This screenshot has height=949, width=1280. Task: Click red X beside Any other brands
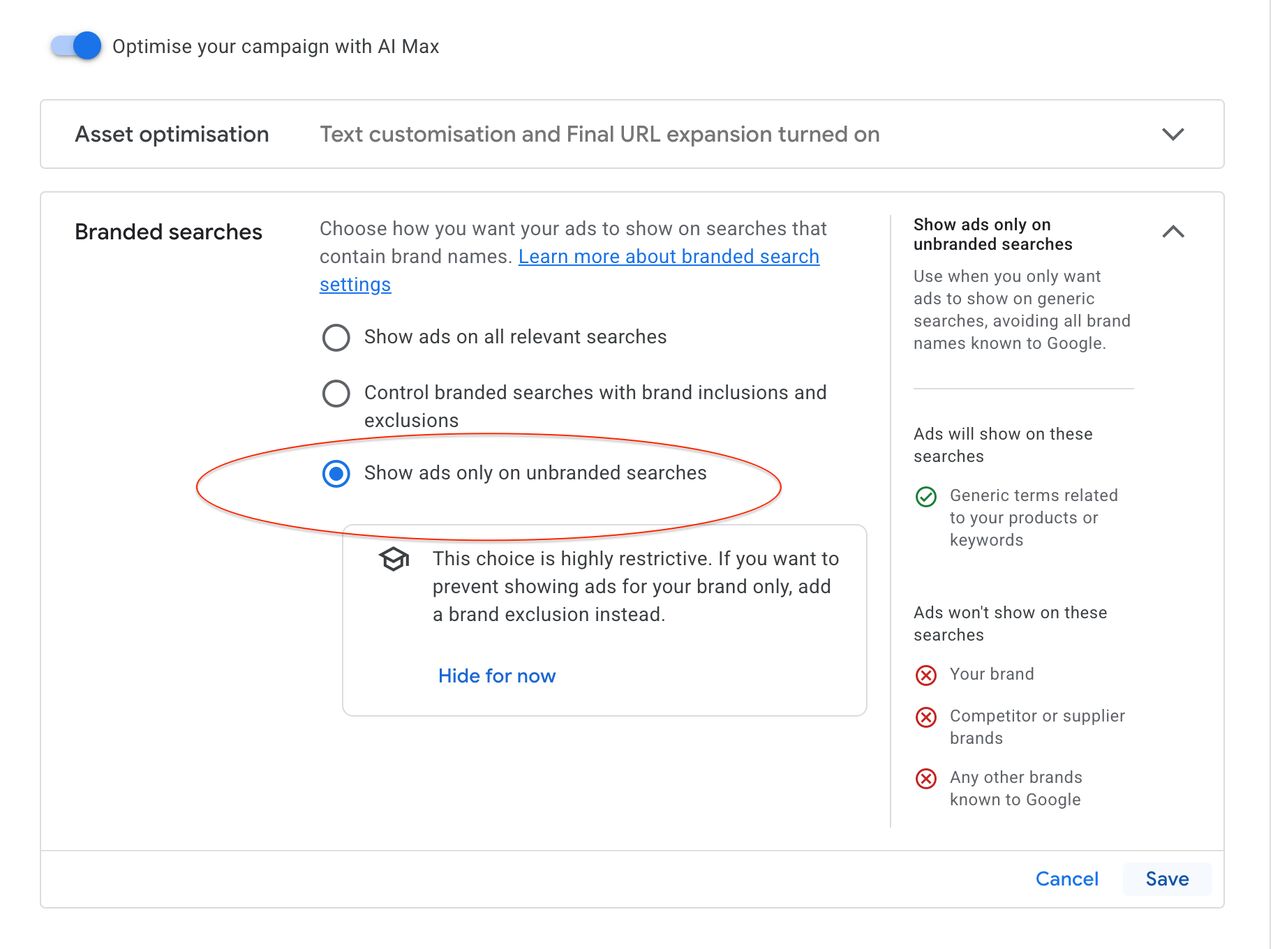(x=926, y=778)
